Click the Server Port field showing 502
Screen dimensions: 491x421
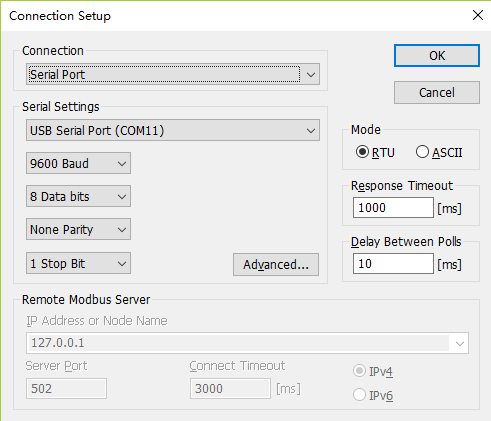66,388
